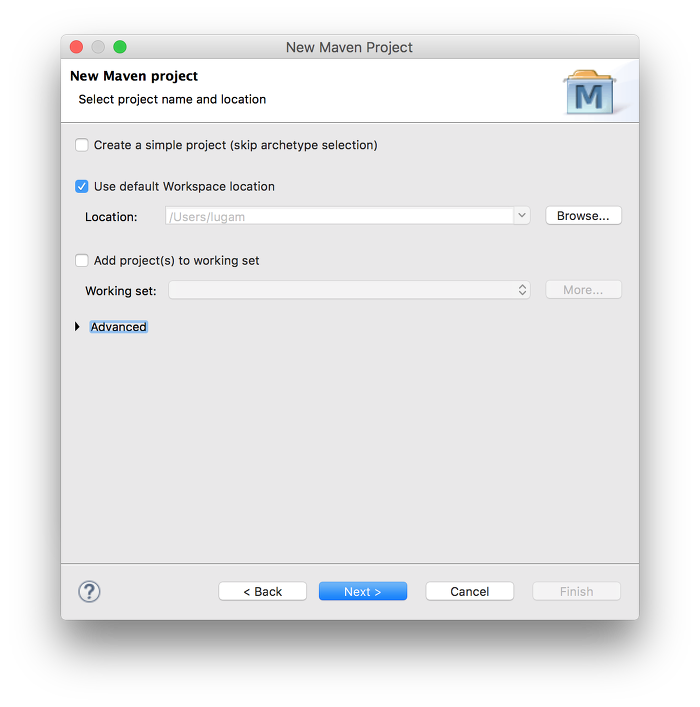The height and width of the screenshot is (707, 700).
Task: Click the help question mark icon
Action: point(89,591)
